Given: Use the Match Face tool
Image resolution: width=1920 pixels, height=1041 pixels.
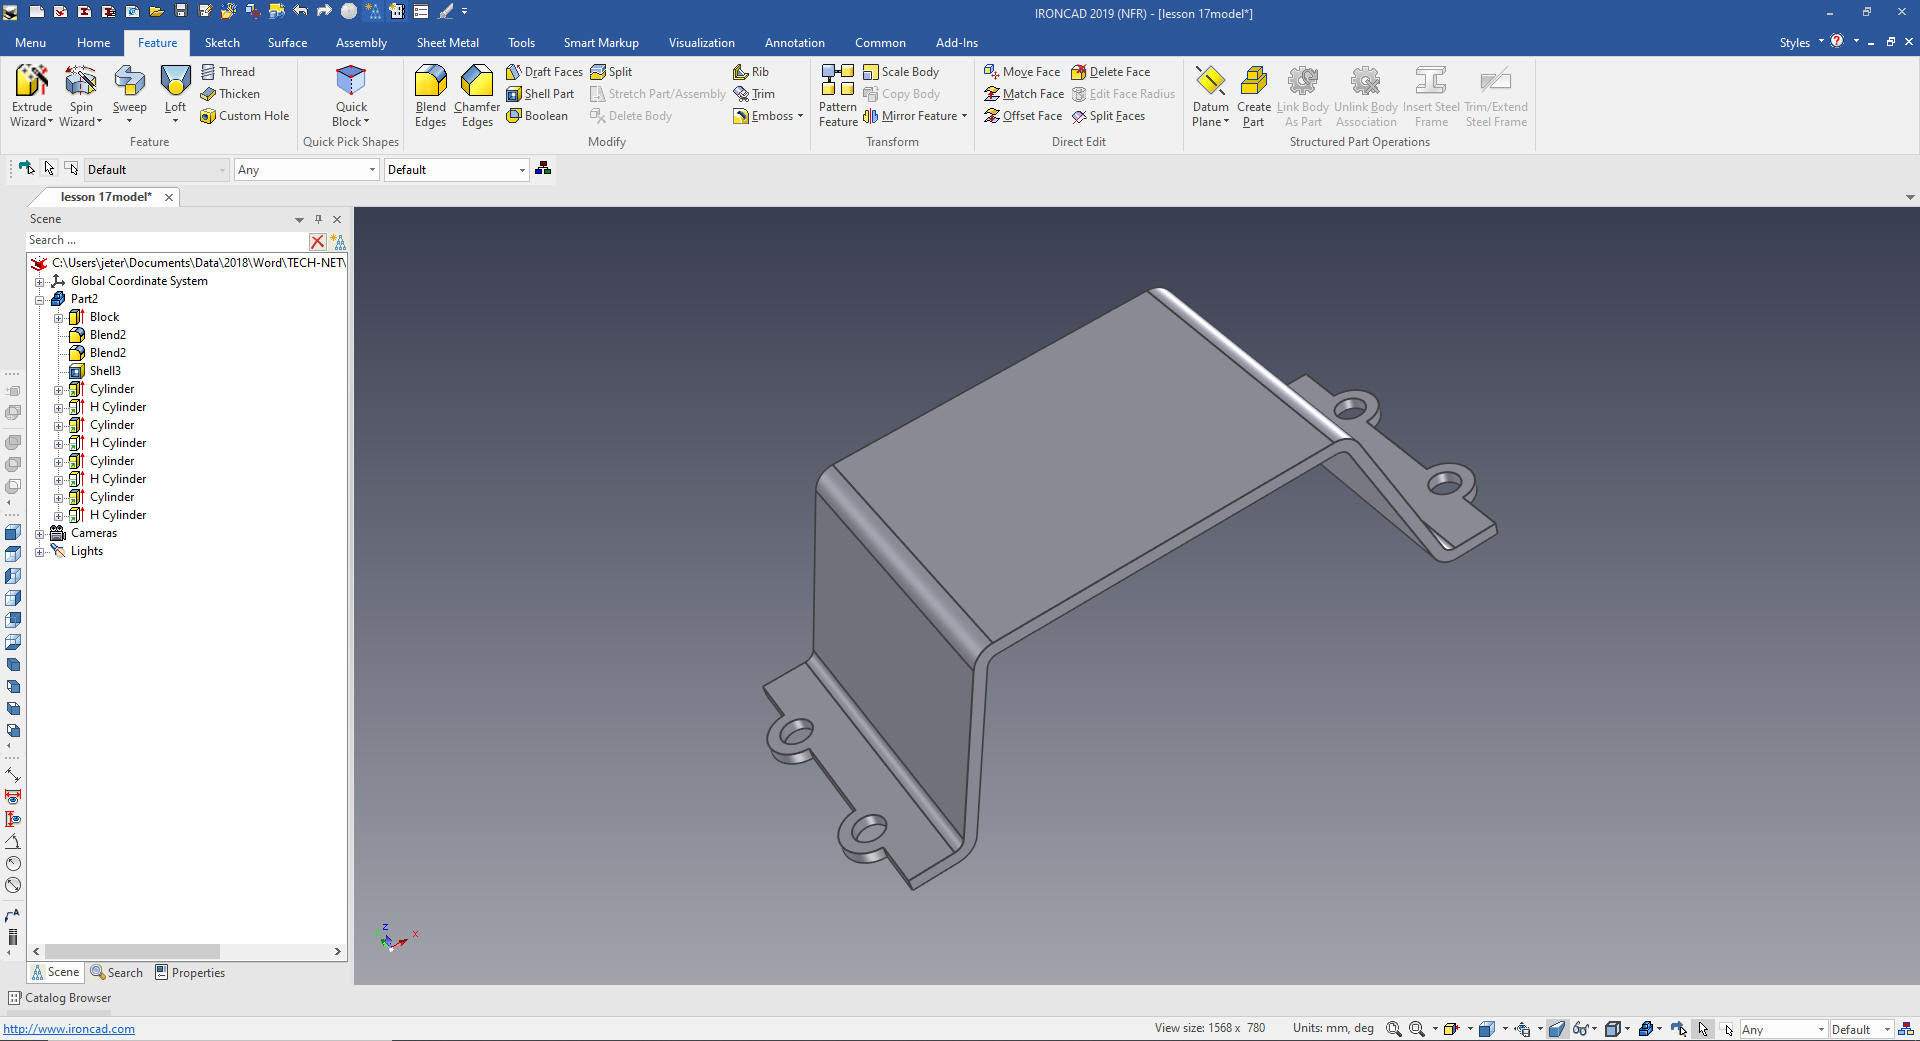Looking at the screenshot, I should point(1024,94).
